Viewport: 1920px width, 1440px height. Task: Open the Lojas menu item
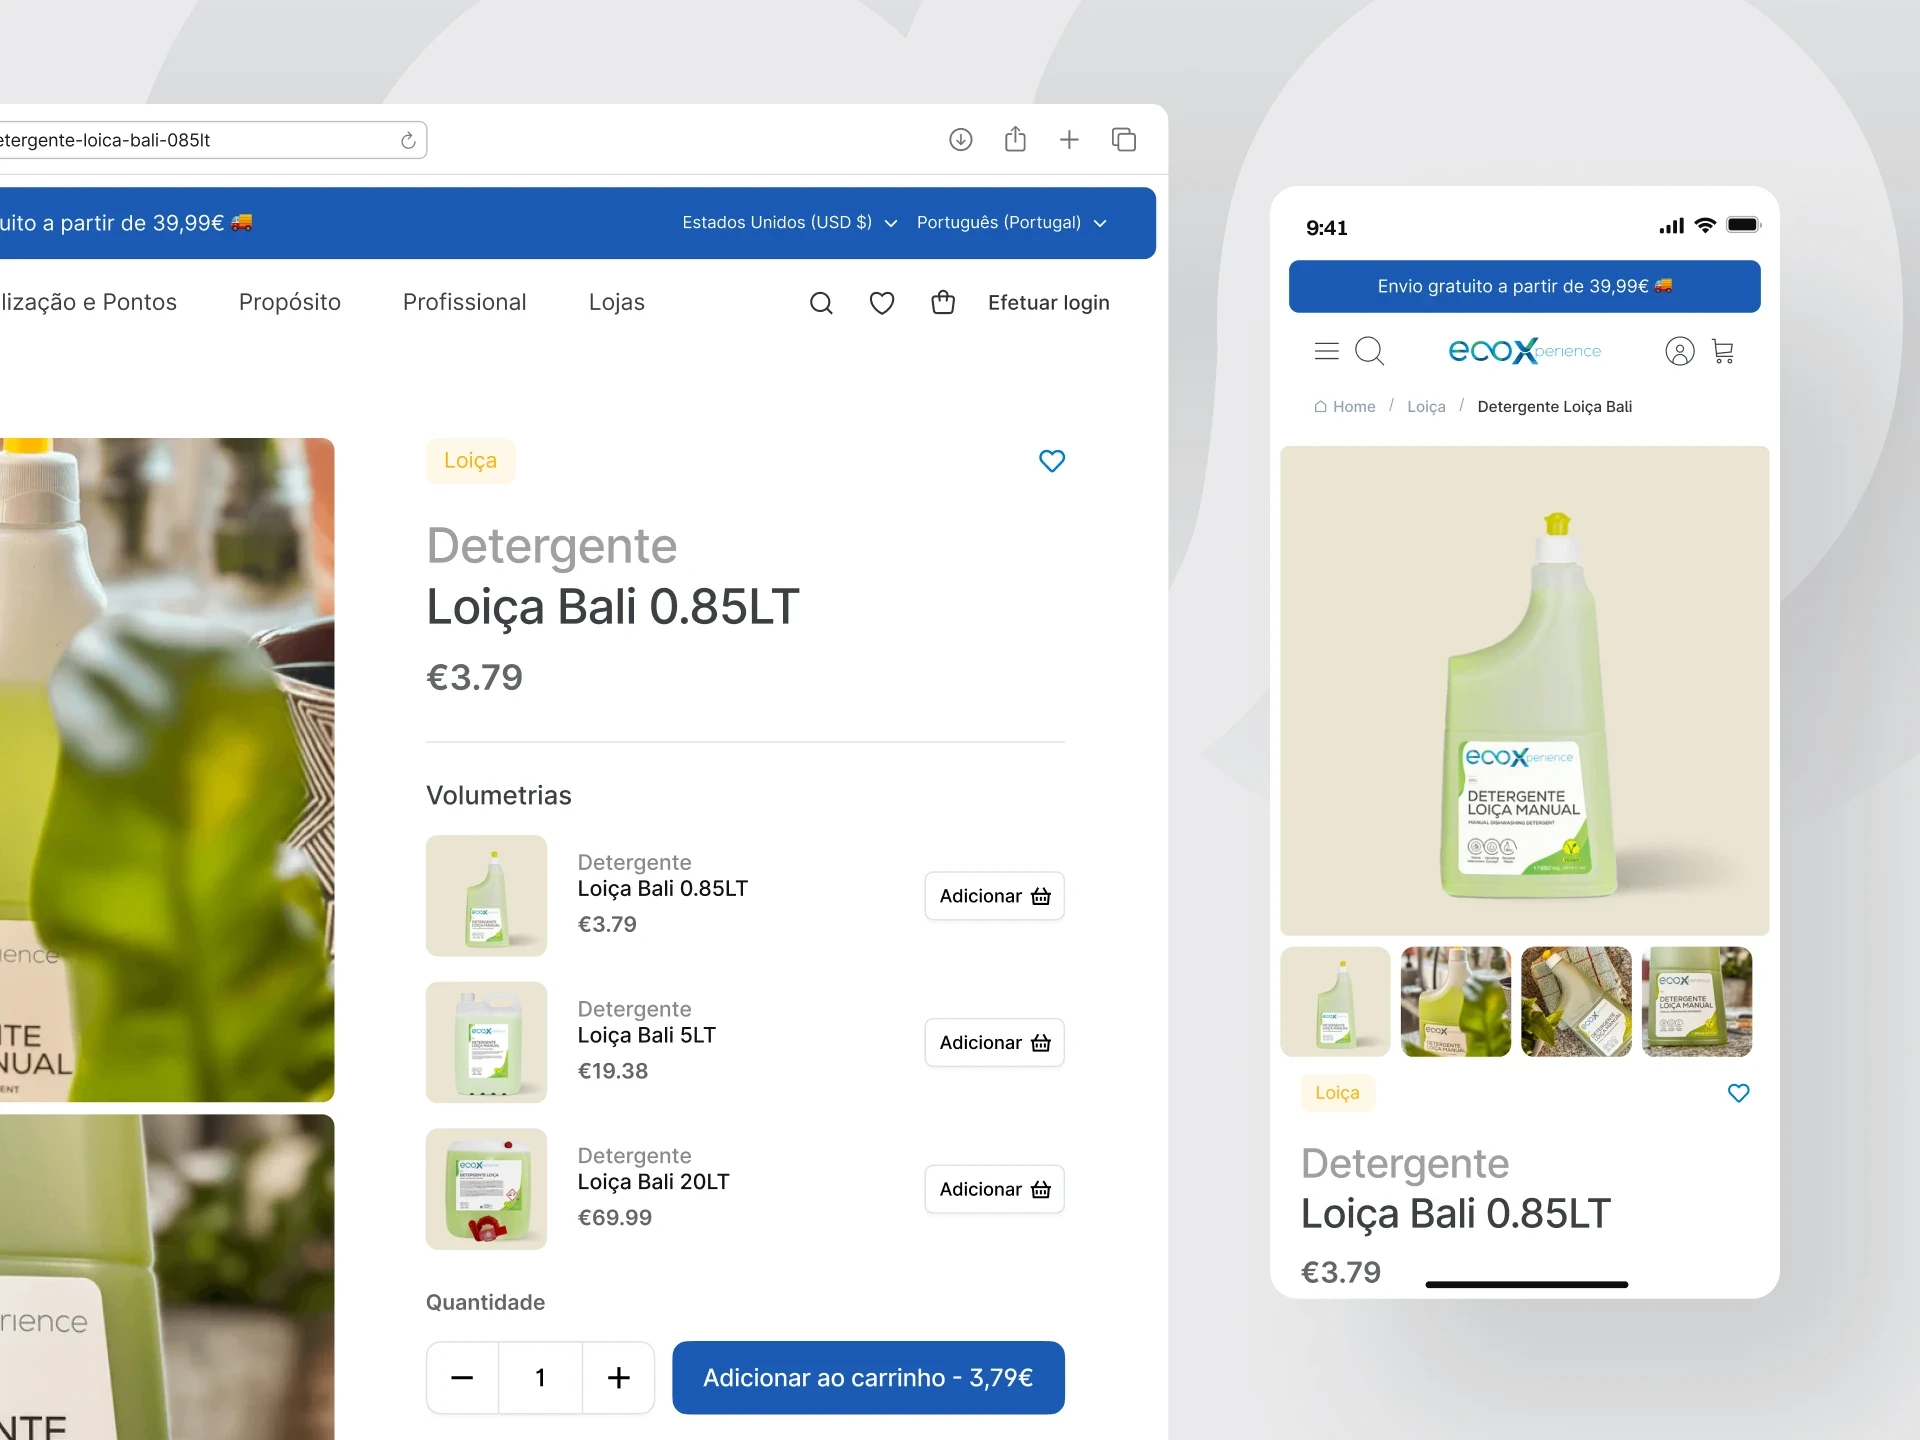tap(616, 302)
